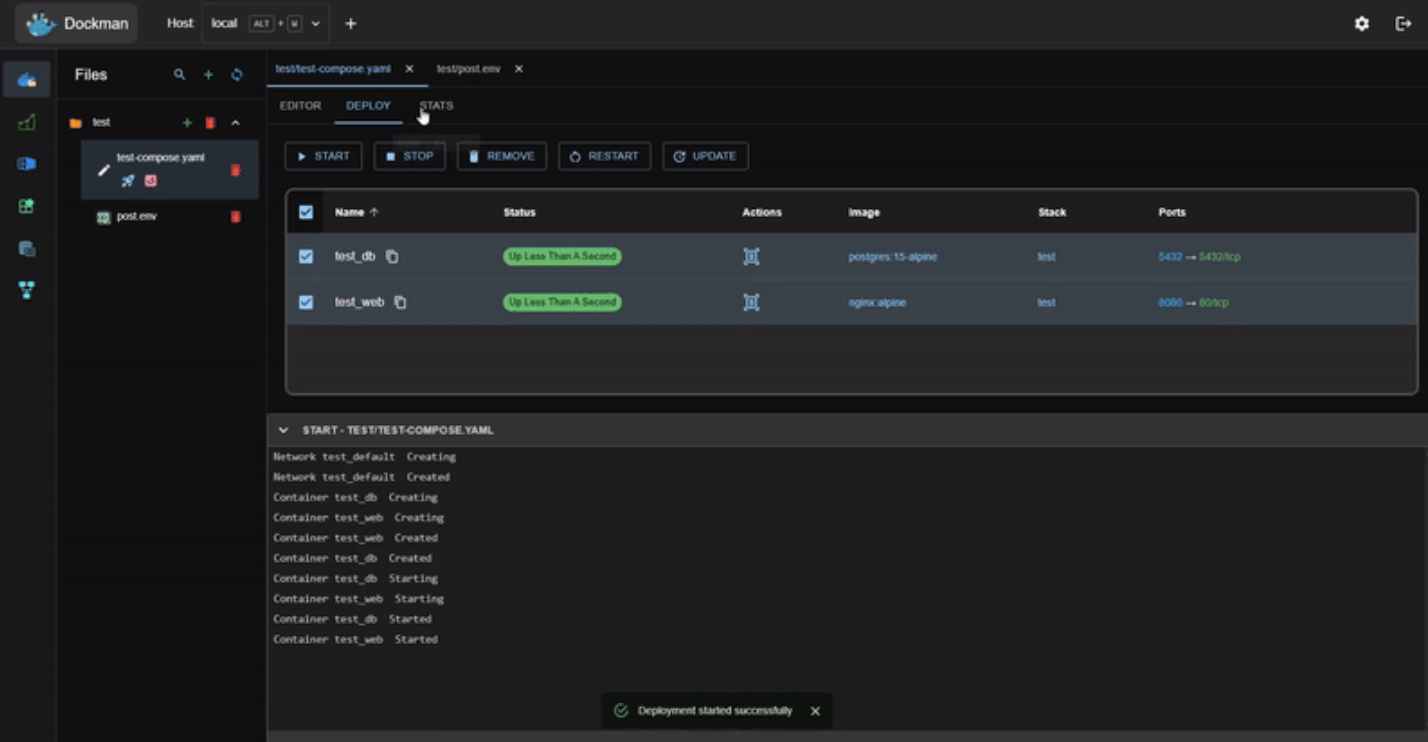Open the test stack link for test_web
The image size is (1428, 742).
[x=1046, y=302]
